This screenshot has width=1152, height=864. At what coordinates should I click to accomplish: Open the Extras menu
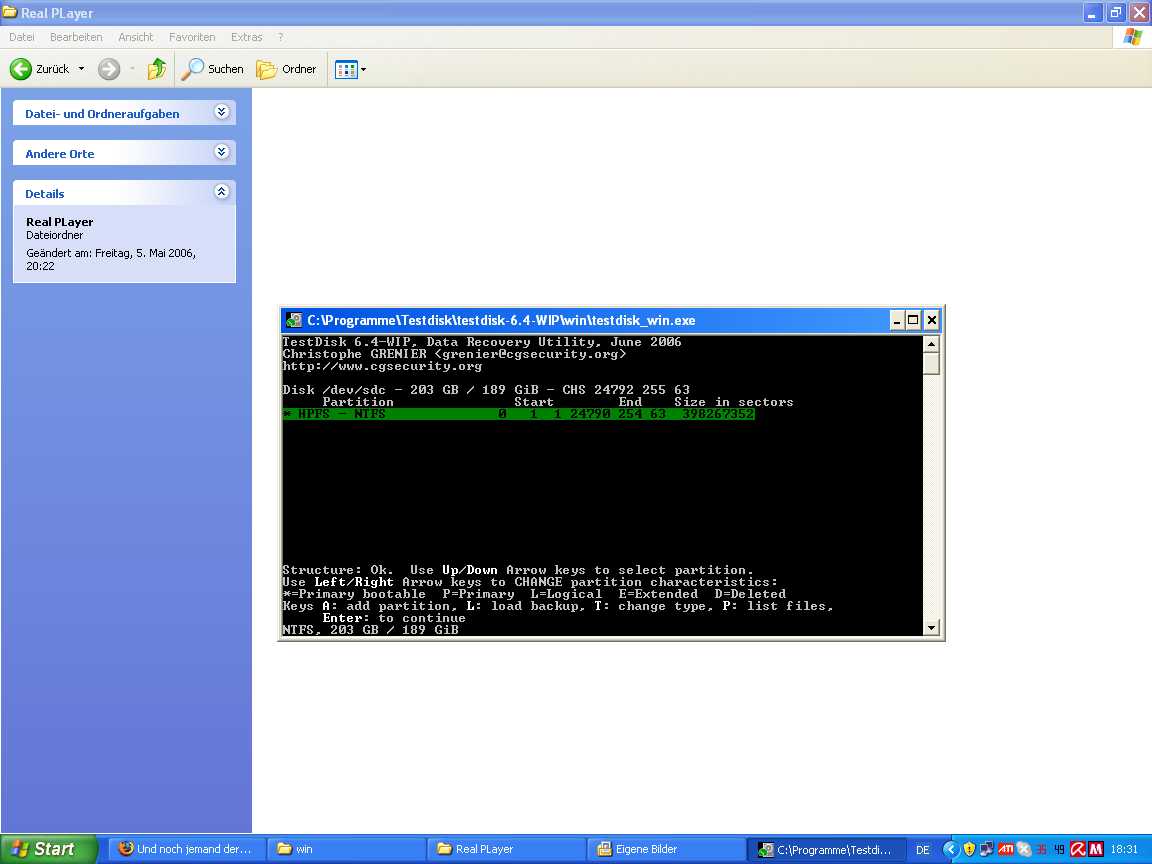point(246,37)
